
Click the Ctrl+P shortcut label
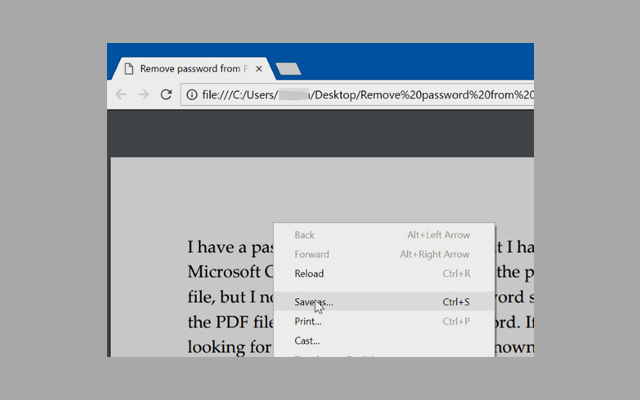pos(456,321)
